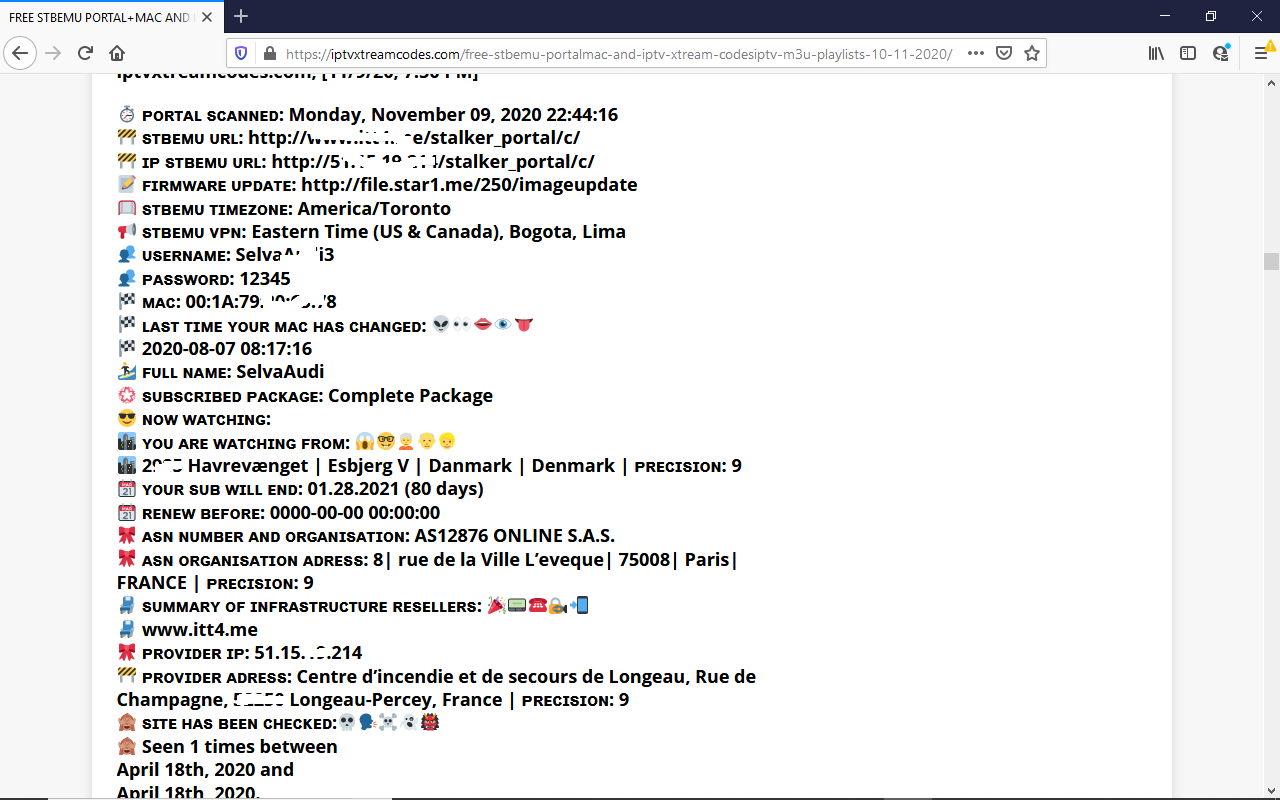The height and width of the screenshot is (800, 1280).
Task: Click the memo emoji beside Firmware Update
Action: (x=127, y=185)
